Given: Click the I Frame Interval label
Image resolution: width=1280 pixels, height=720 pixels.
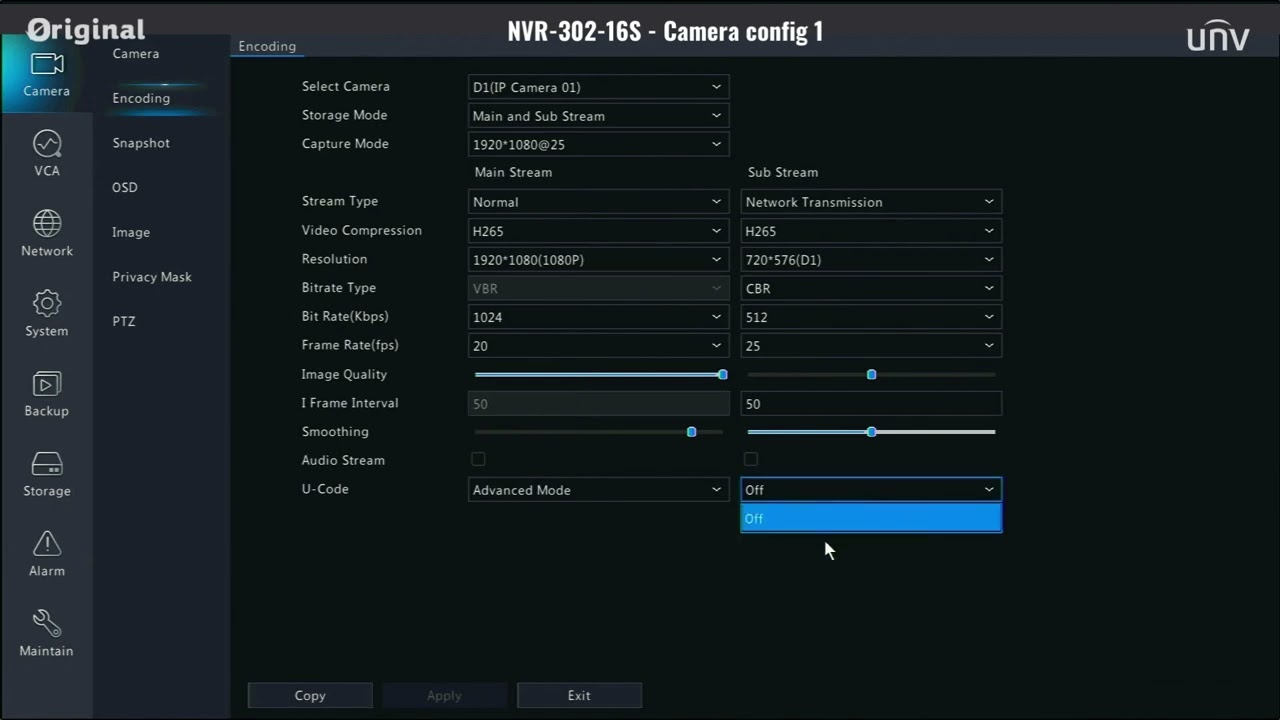Looking at the screenshot, I should click(x=350, y=403).
